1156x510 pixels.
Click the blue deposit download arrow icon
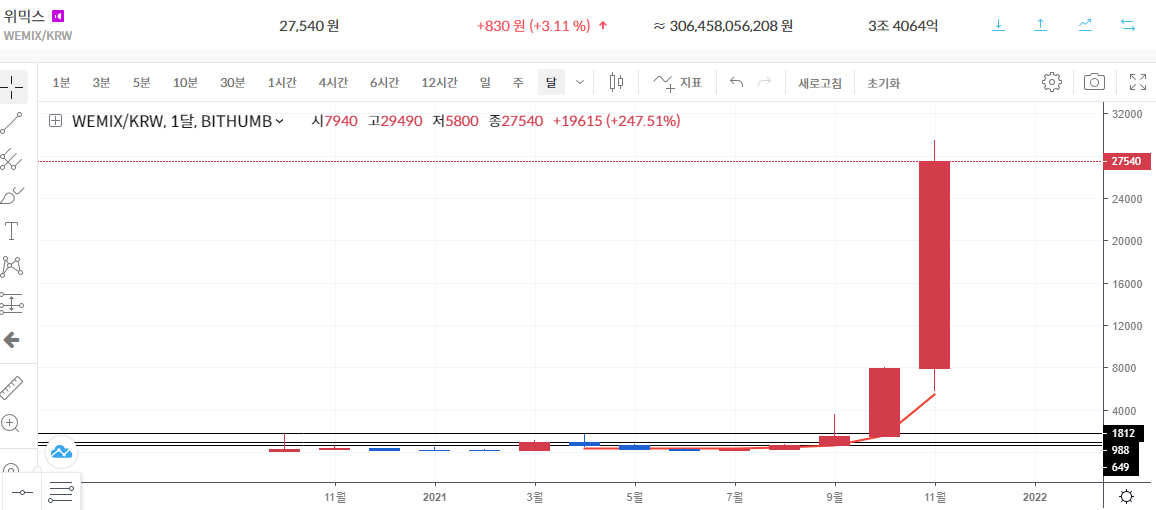(997, 25)
